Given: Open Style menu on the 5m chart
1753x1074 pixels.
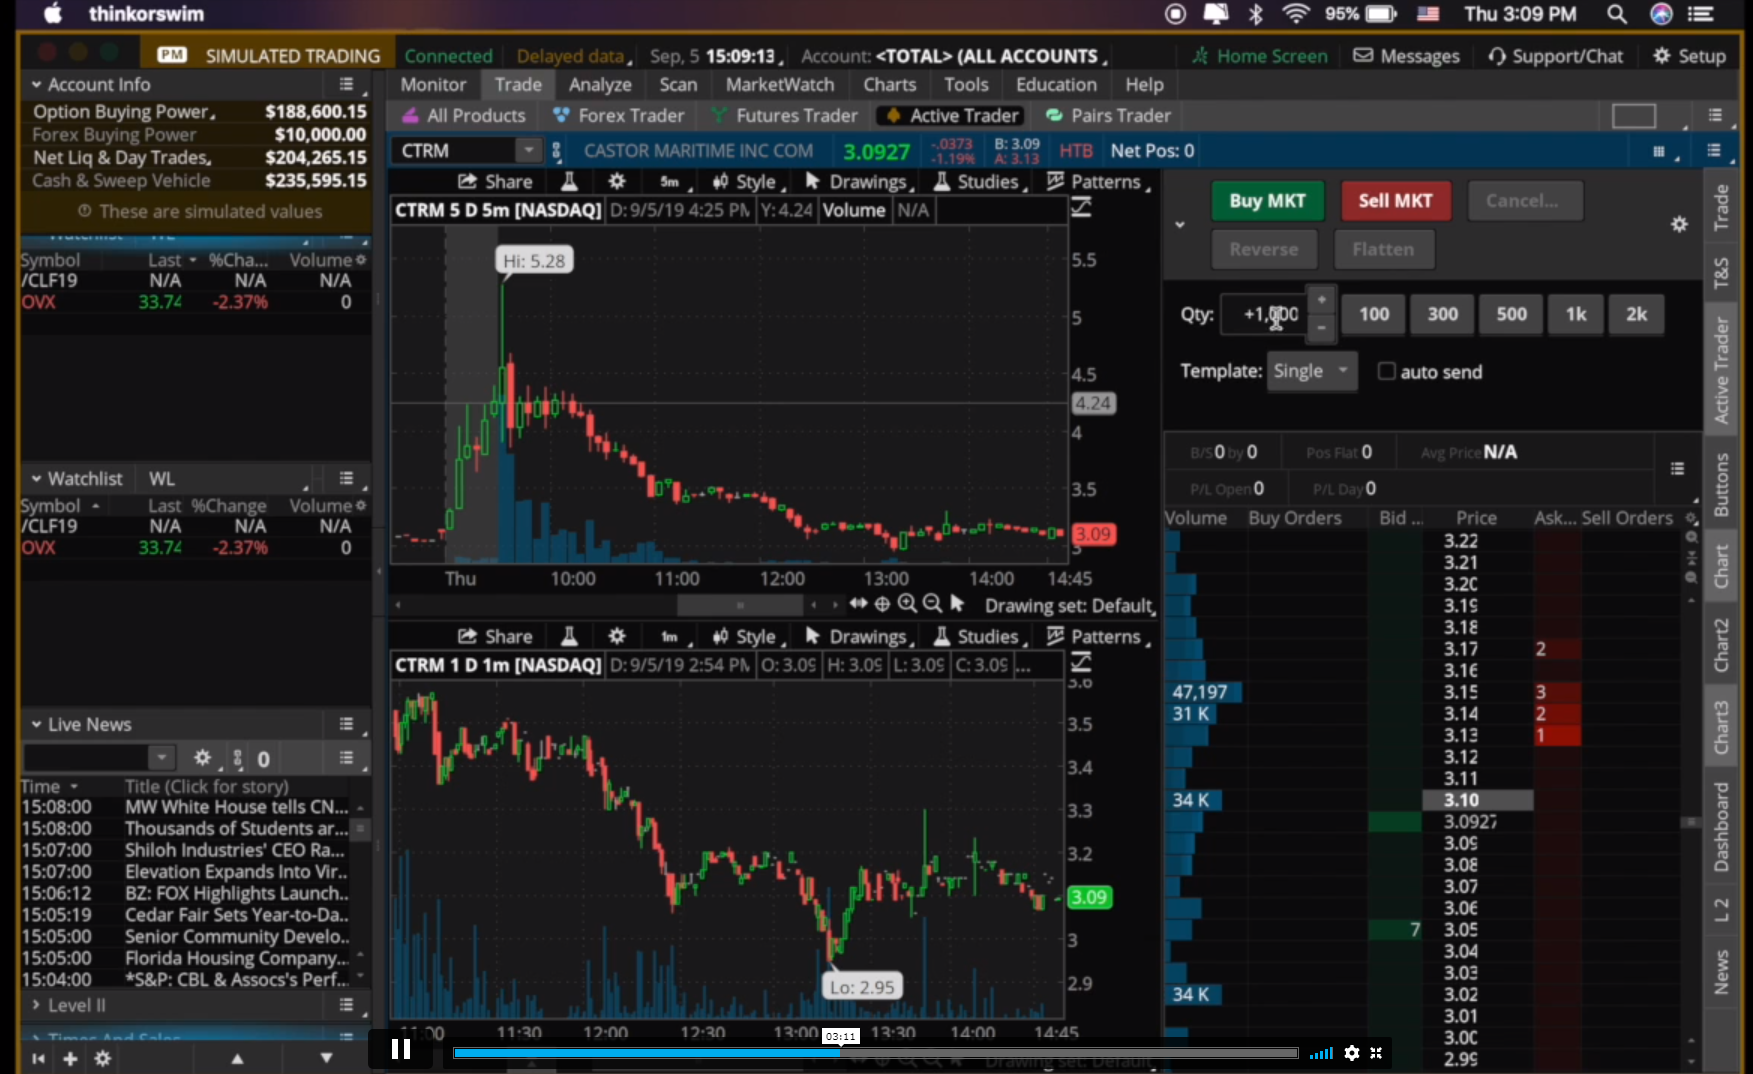Looking at the screenshot, I should point(748,182).
